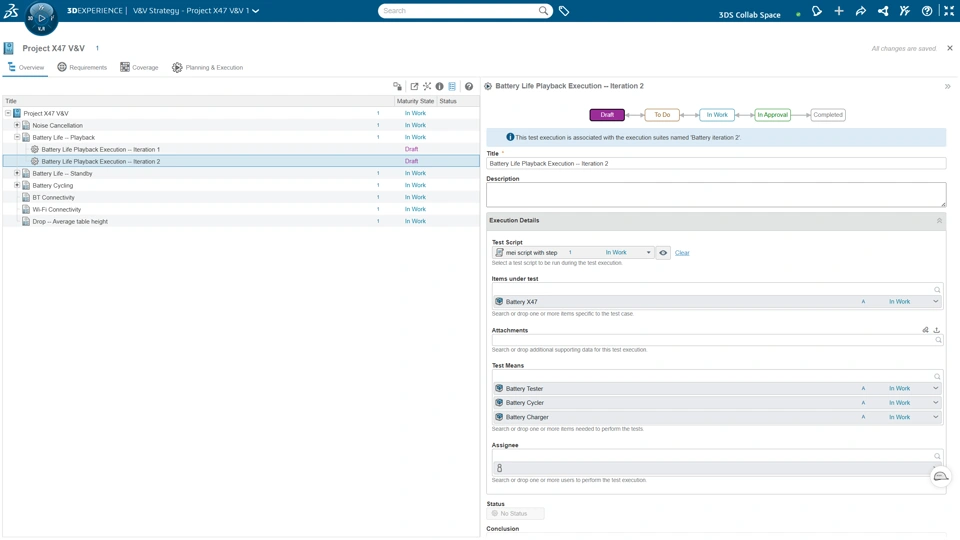
Task: Expand the Battery Life -- Standby node
Action: pyautogui.click(x=17, y=173)
